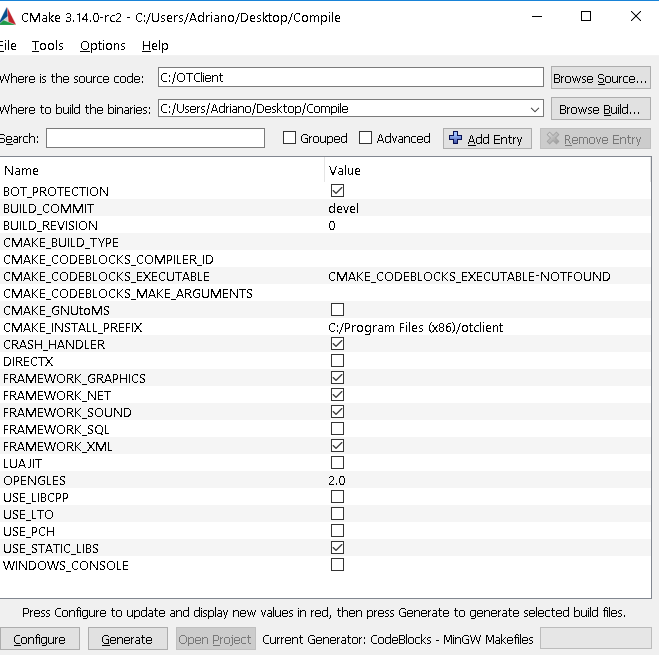659x655 pixels.
Task: Toggle the FRAMEWORK_SQL checkbox
Action: tap(337, 428)
